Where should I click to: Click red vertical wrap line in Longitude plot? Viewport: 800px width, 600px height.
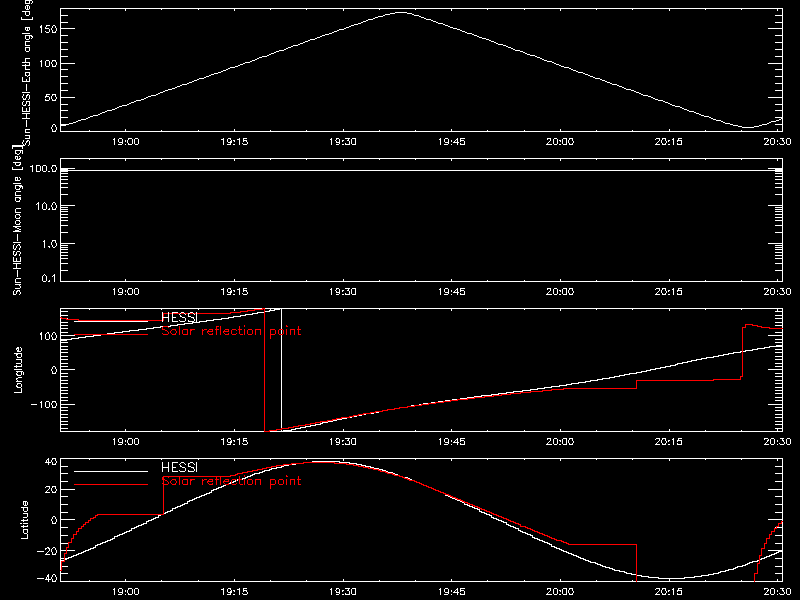pos(264,370)
